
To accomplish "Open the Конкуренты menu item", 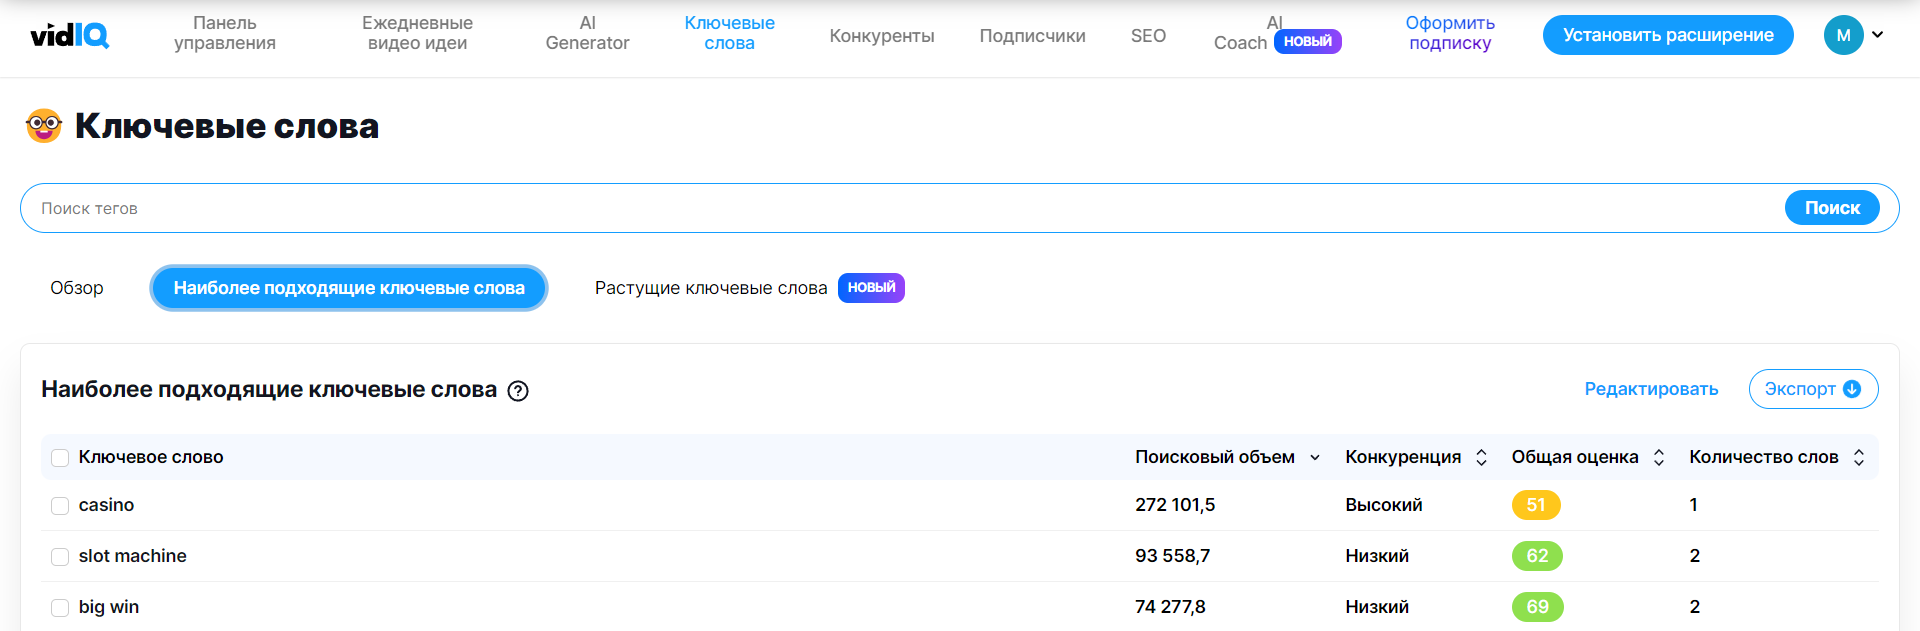I will (882, 36).
